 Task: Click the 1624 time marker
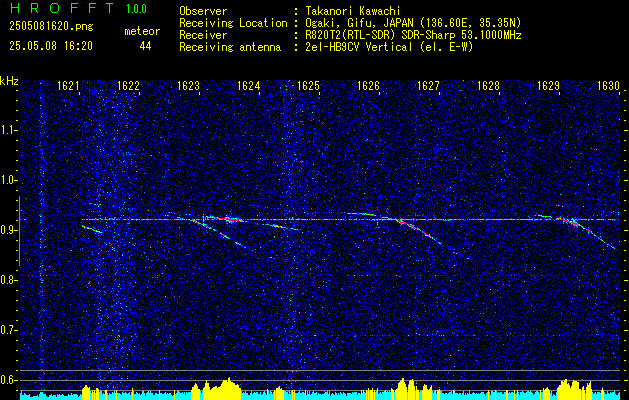248,85
